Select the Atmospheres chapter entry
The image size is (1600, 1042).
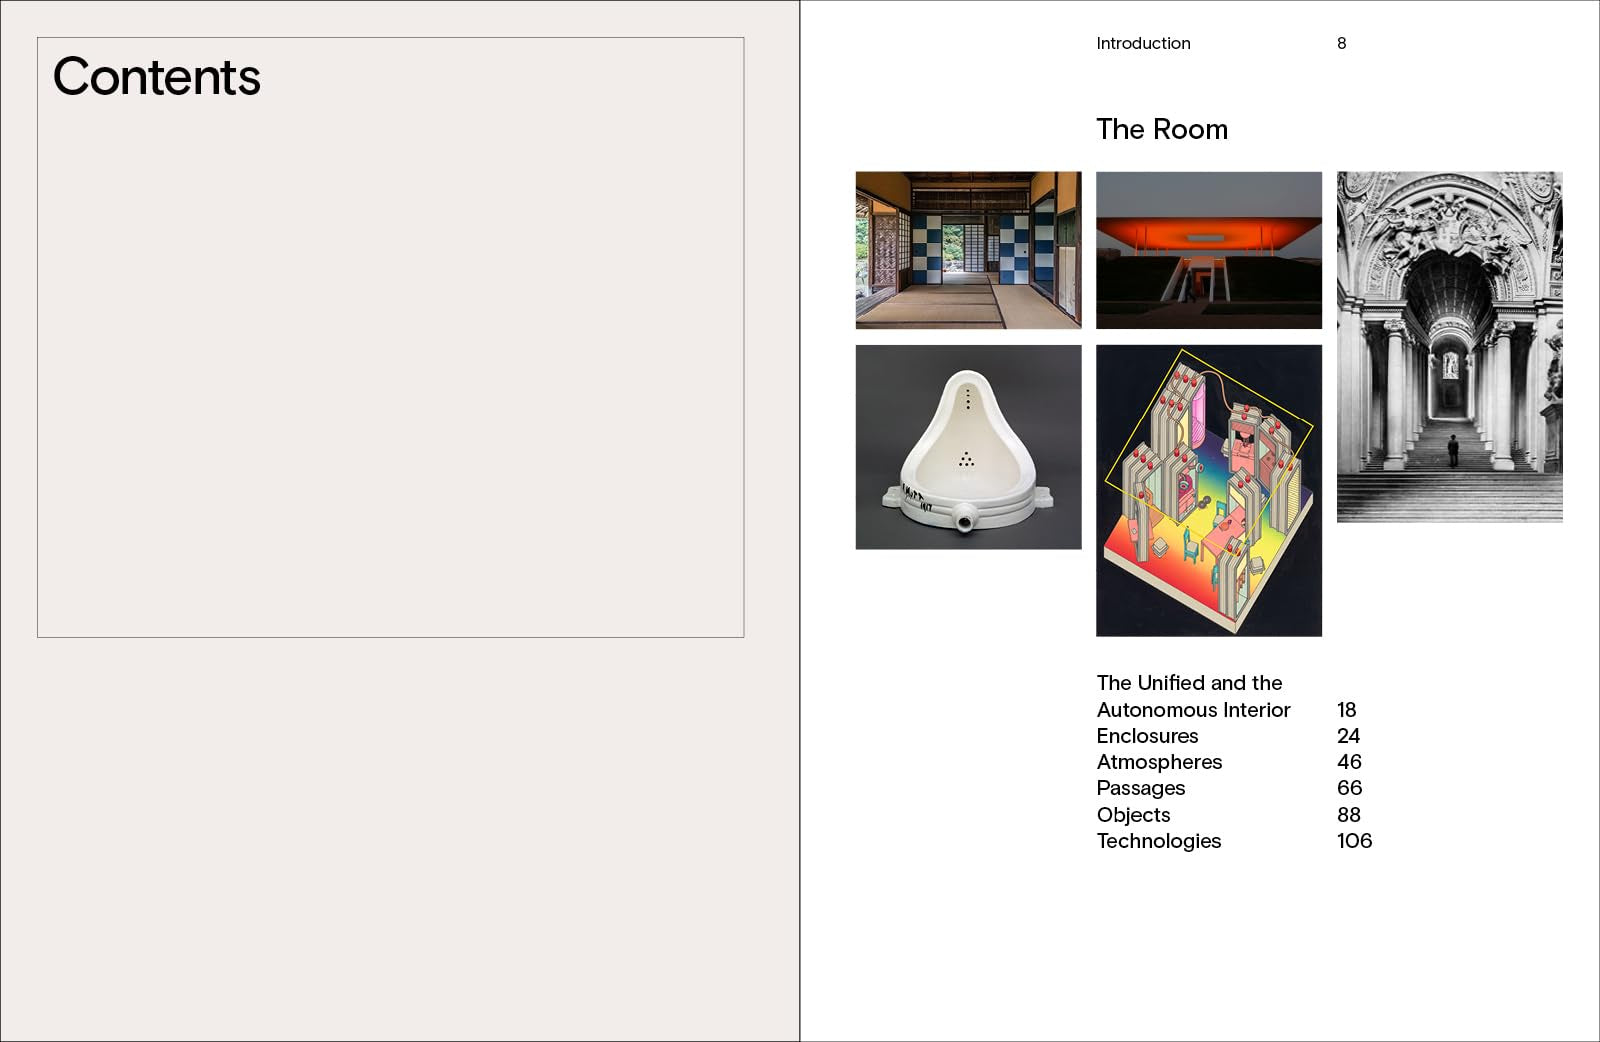click(x=1159, y=762)
